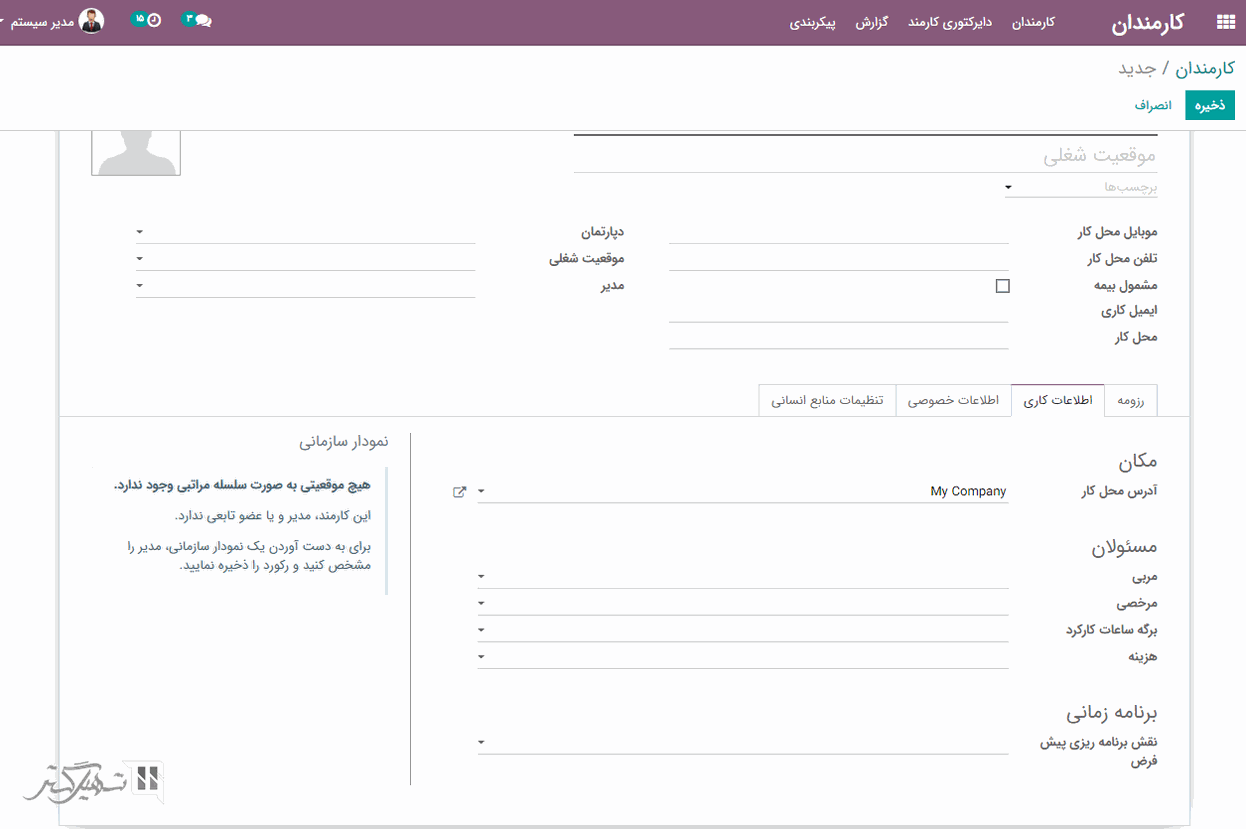Open the chat messages icon
The image size is (1246, 829).
tap(203, 21)
